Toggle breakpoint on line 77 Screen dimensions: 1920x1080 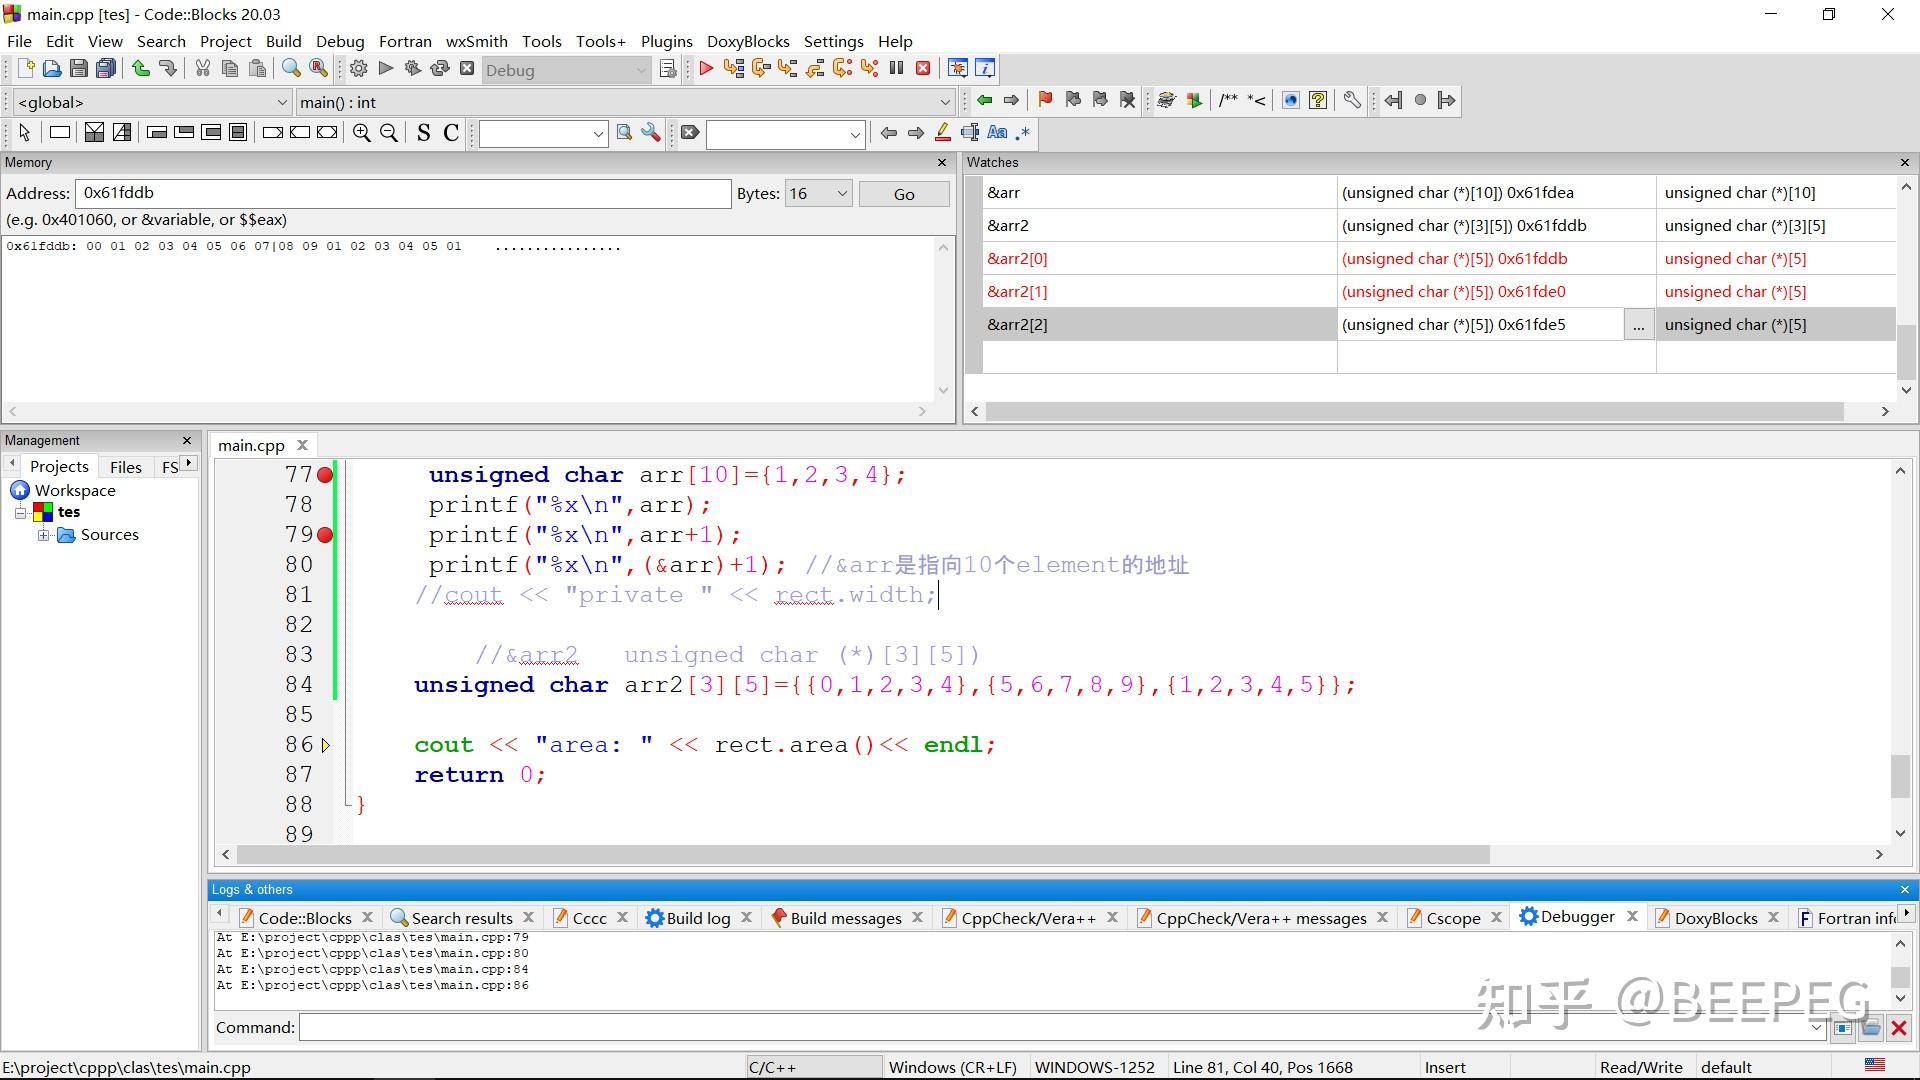click(x=325, y=475)
